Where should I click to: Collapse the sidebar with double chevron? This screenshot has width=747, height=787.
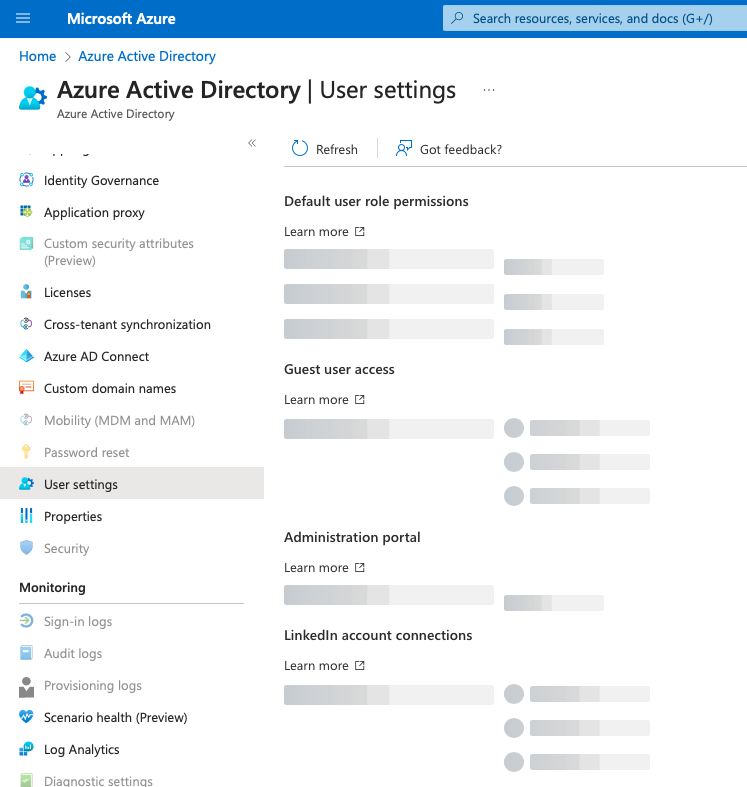(x=252, y=143)
